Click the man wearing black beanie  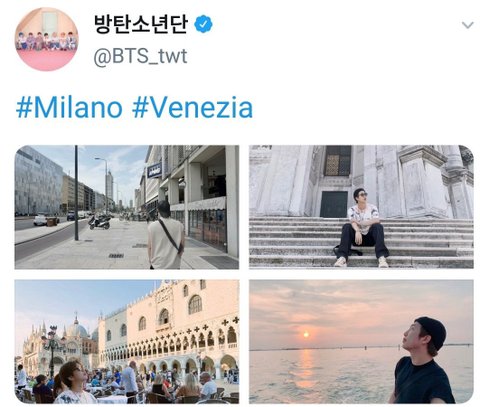click(x=423, y=361)
